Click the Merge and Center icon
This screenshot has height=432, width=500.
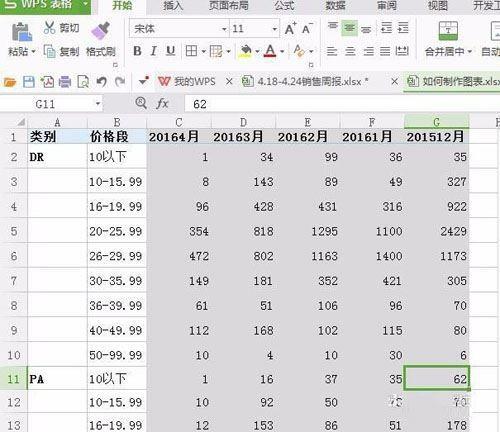[x=448, y=31]
